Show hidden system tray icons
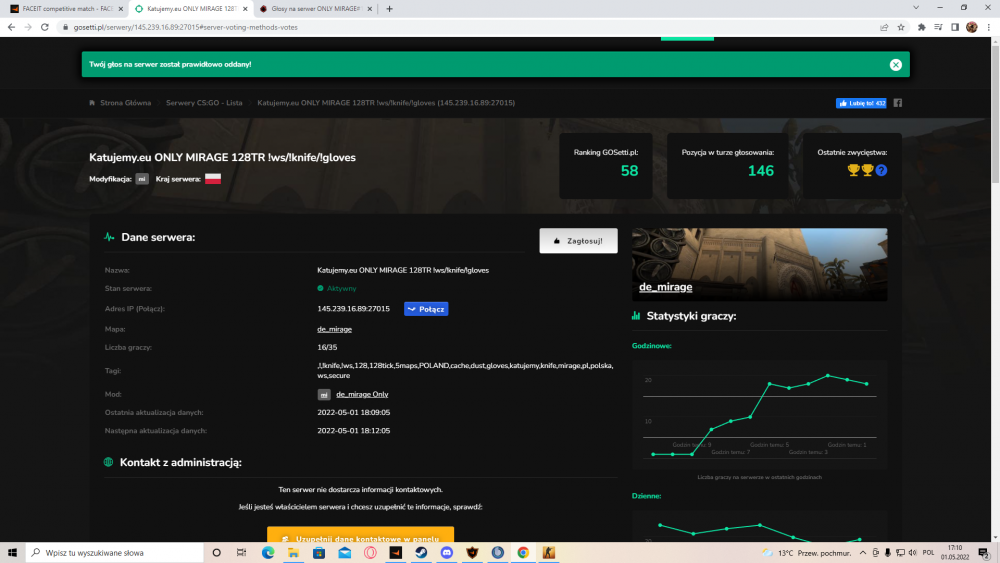Image resolution: width=1000 pixels, height=563 pixels. pyautogui.click(x=863, y=553)
